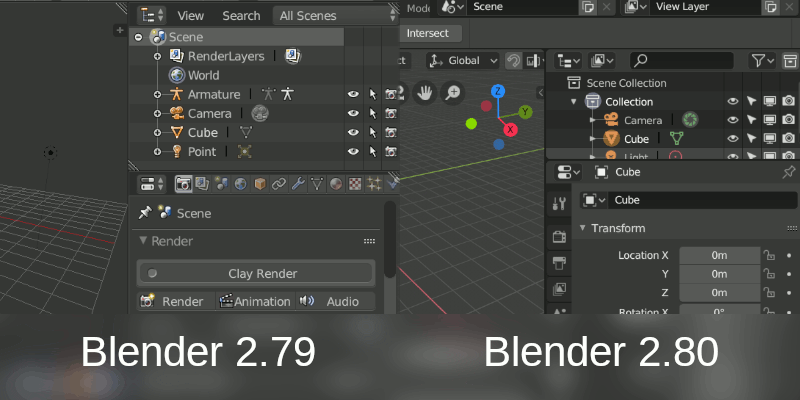This screenshot has height=400, width=800.
Task: Open Tool settings tab in 2.80 properties
Action: [559, 204]
